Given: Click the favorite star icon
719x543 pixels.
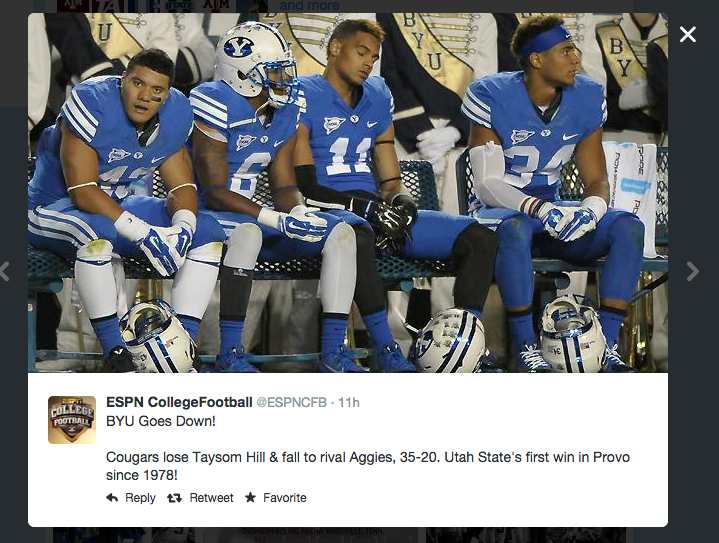Looking at the screenshot, I should coord(250,498).
